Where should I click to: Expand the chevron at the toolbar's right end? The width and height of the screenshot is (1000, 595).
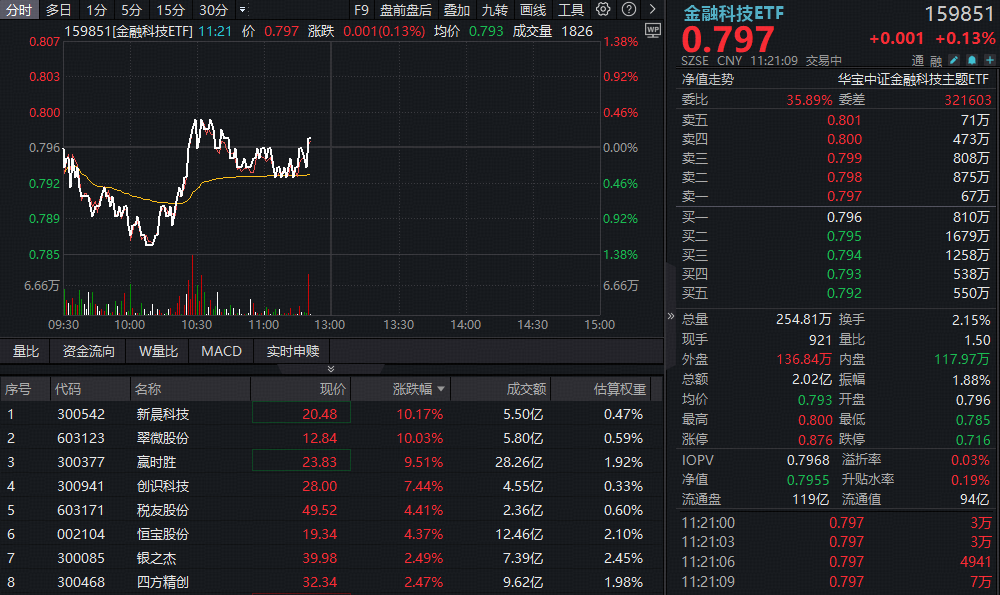coord(652,10)
